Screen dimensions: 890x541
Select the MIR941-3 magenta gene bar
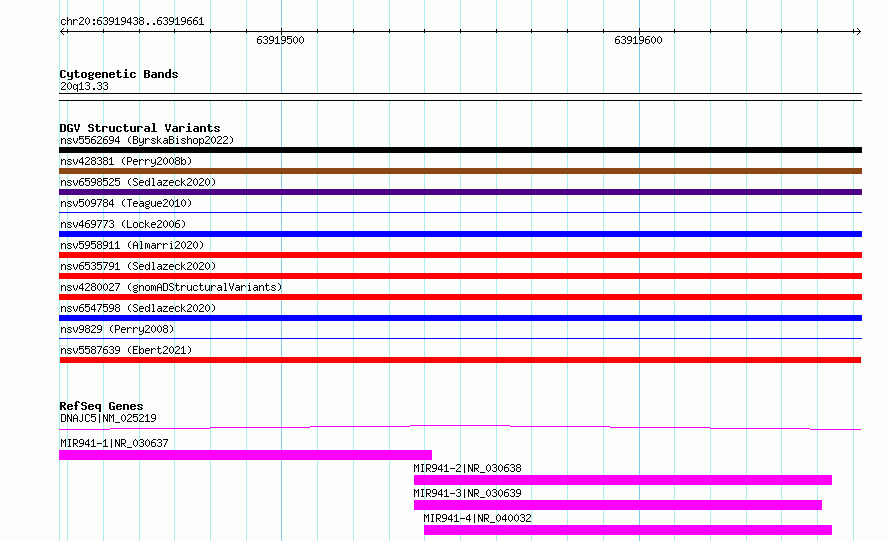click(x=618, y=505)
